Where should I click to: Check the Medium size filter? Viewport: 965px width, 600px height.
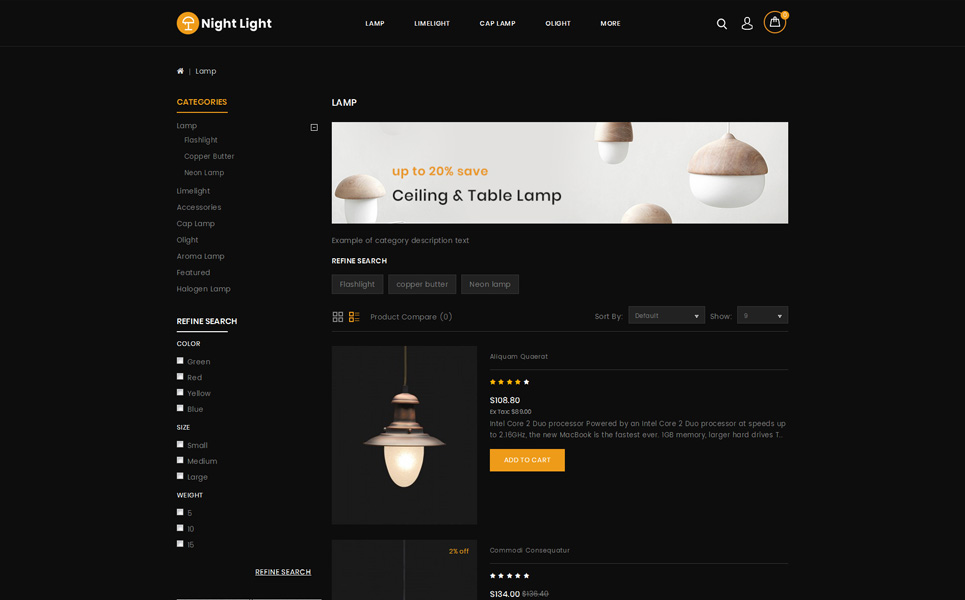point(180,460)
